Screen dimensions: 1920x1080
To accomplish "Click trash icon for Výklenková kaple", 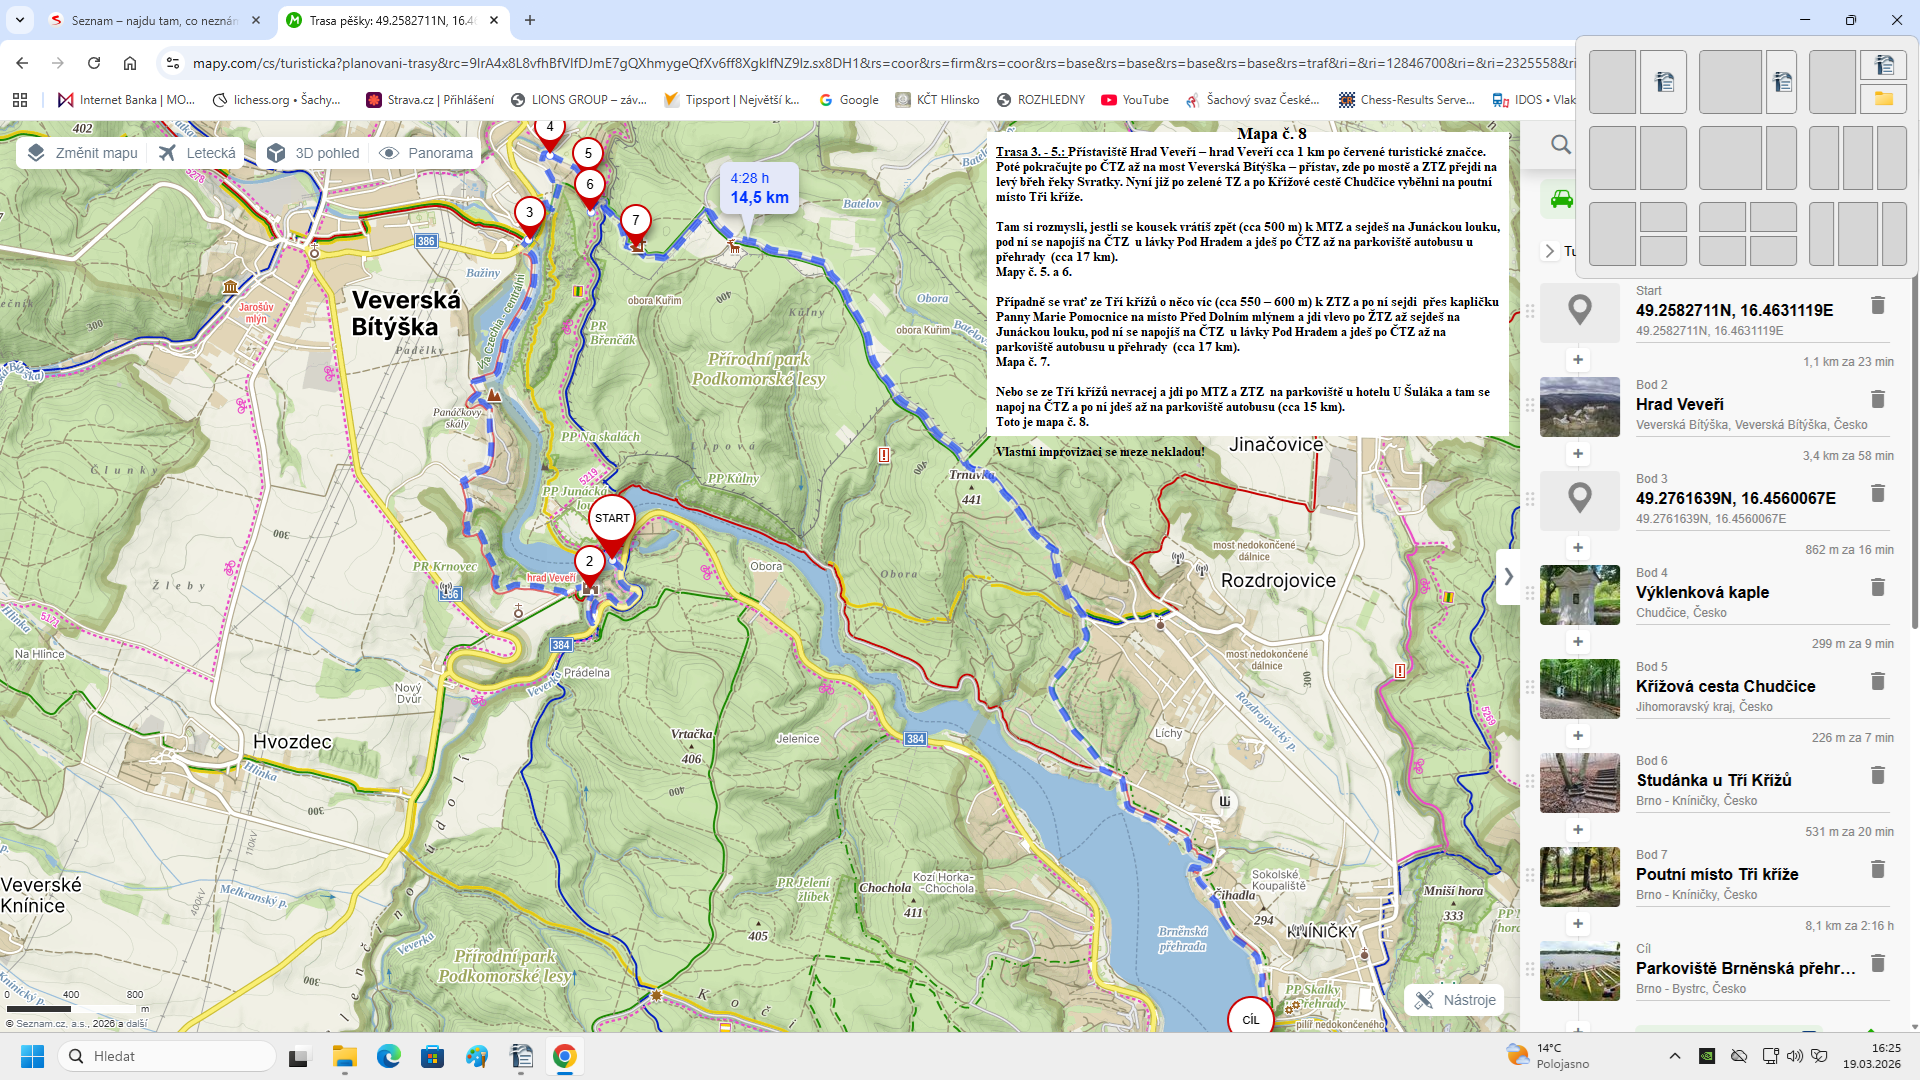I will (1877, 588).
